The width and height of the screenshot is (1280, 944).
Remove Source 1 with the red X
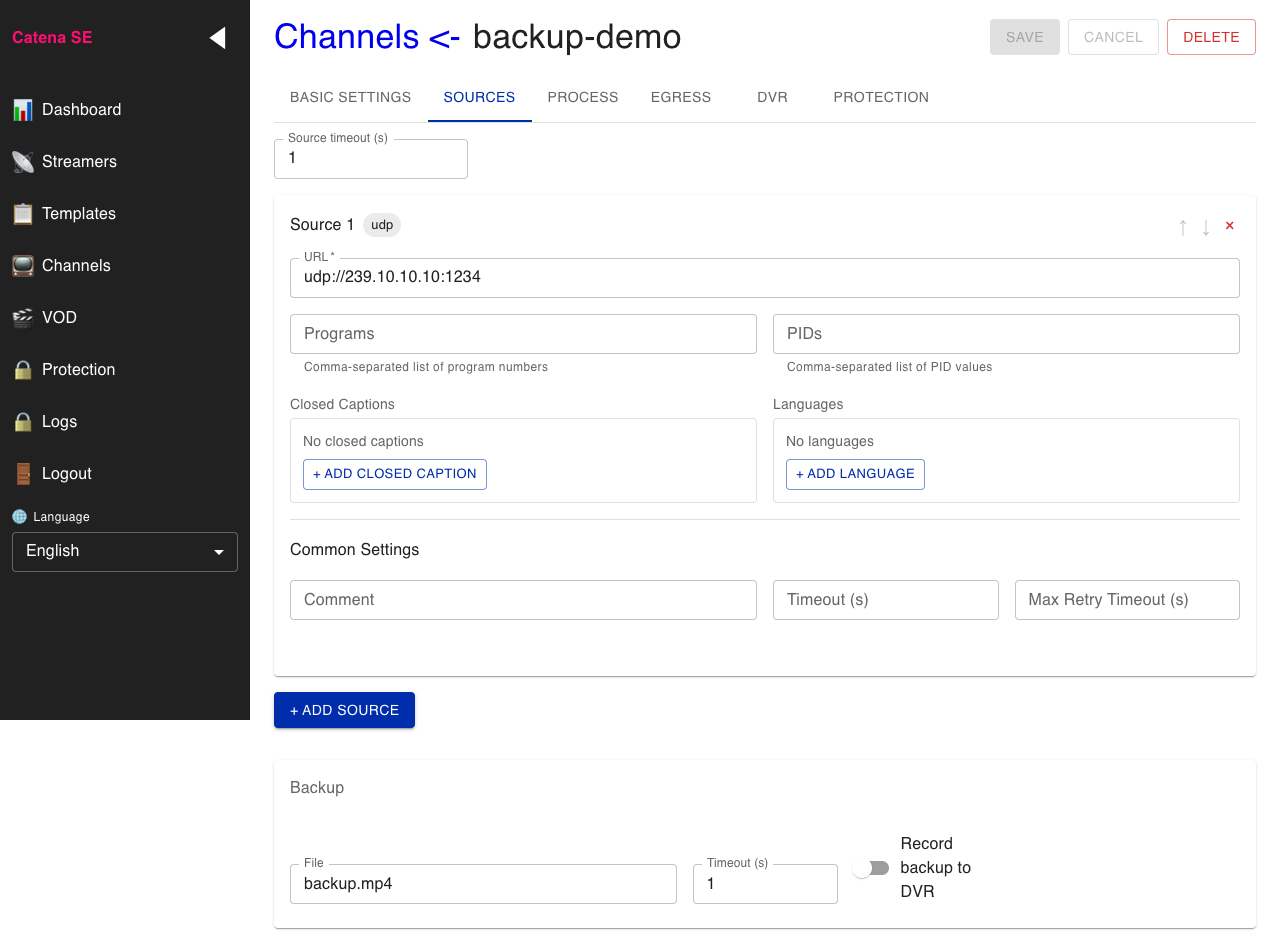pyautogui.click(x=1229, y=225)
